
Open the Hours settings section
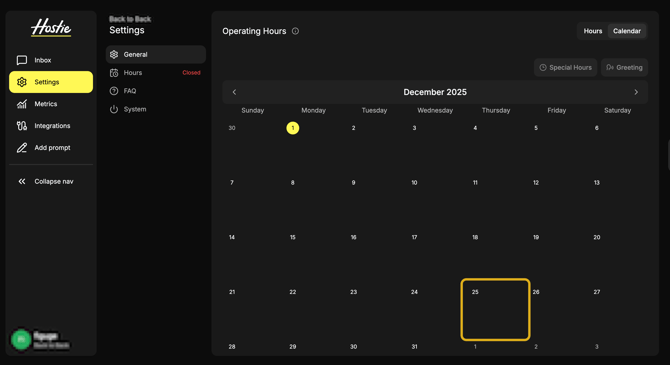point(156,73)
